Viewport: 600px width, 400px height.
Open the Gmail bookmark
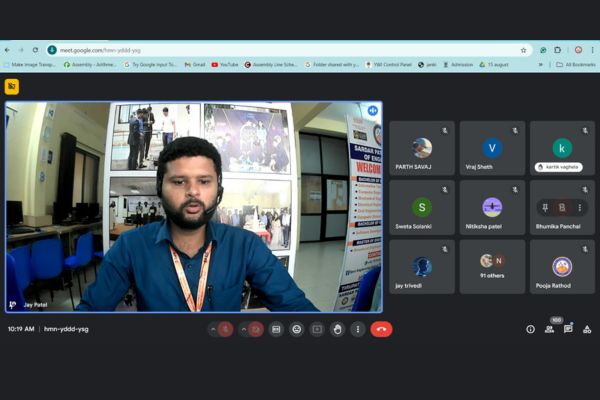pyautogui.click(x=195, y=65)
